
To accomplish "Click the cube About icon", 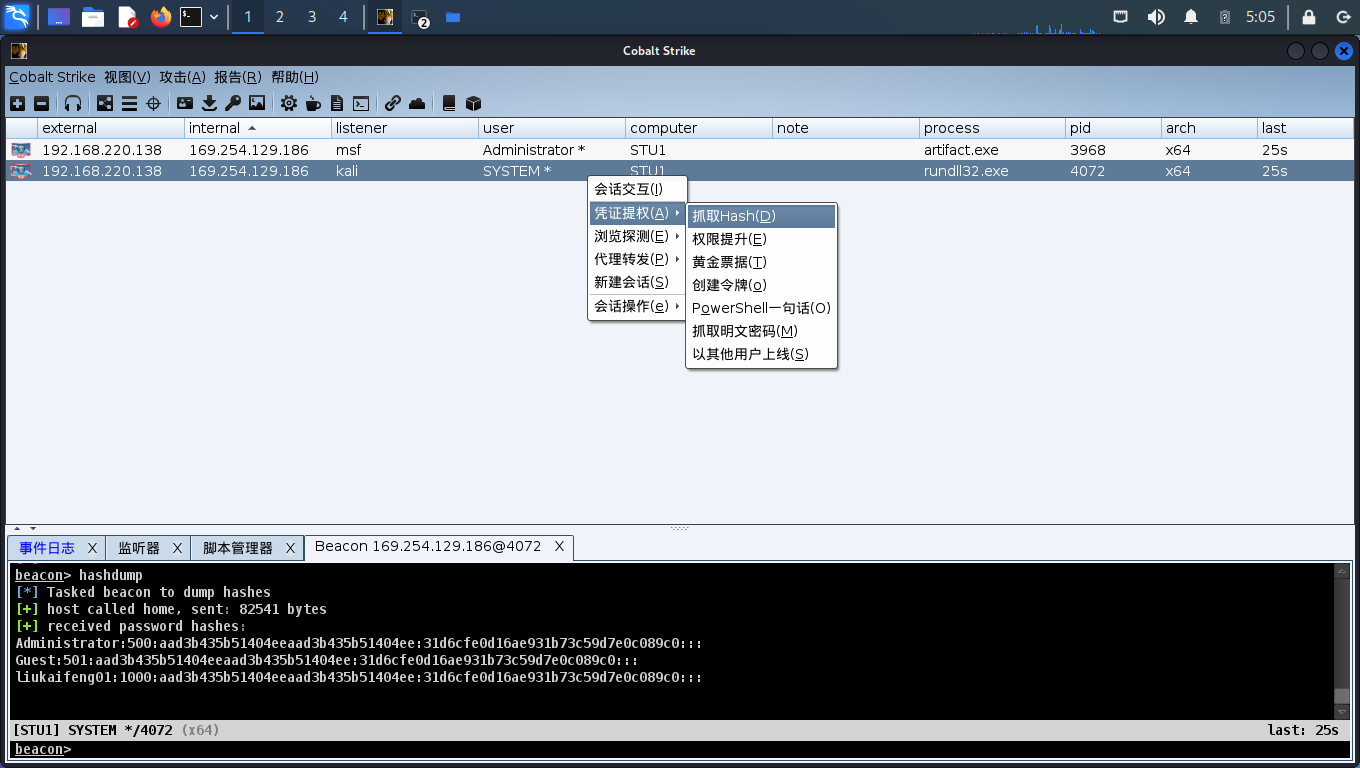I will [x=474, y=103].
